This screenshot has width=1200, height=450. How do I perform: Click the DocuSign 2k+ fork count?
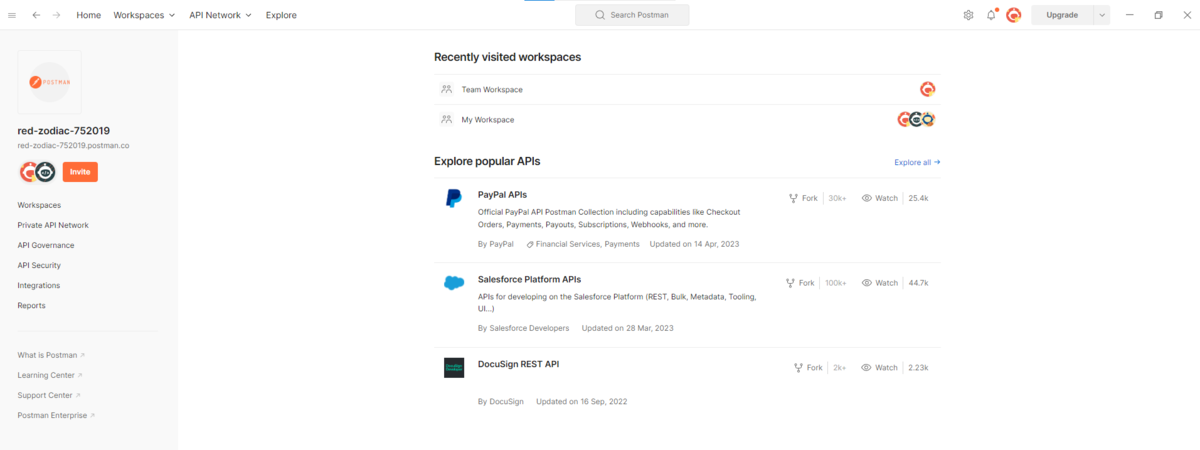[x=840, y=368]
